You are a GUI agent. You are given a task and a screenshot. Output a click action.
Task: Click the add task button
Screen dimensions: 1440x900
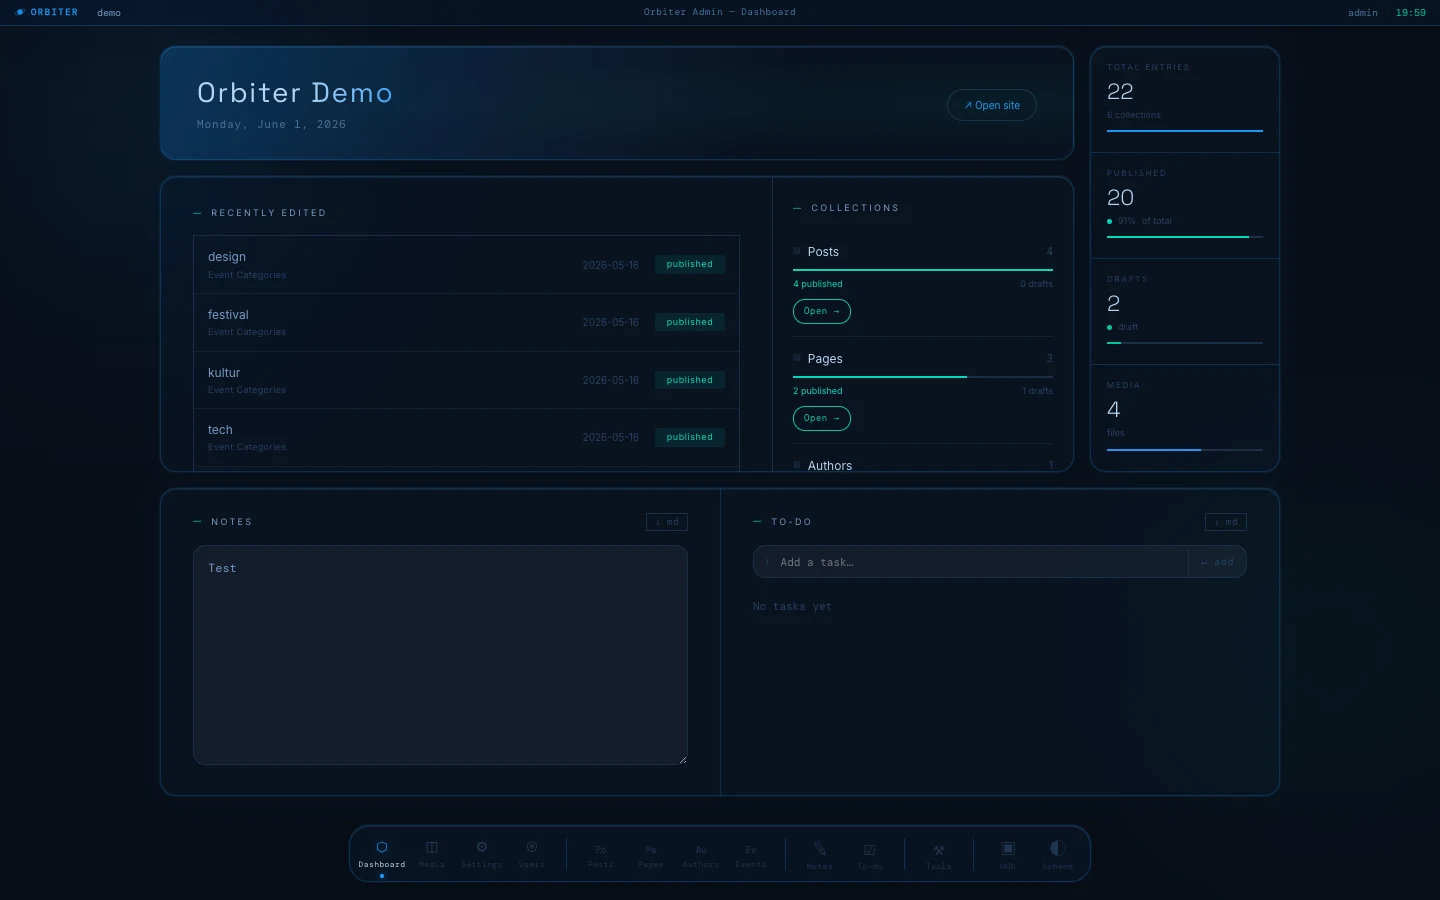(1217, 562)
